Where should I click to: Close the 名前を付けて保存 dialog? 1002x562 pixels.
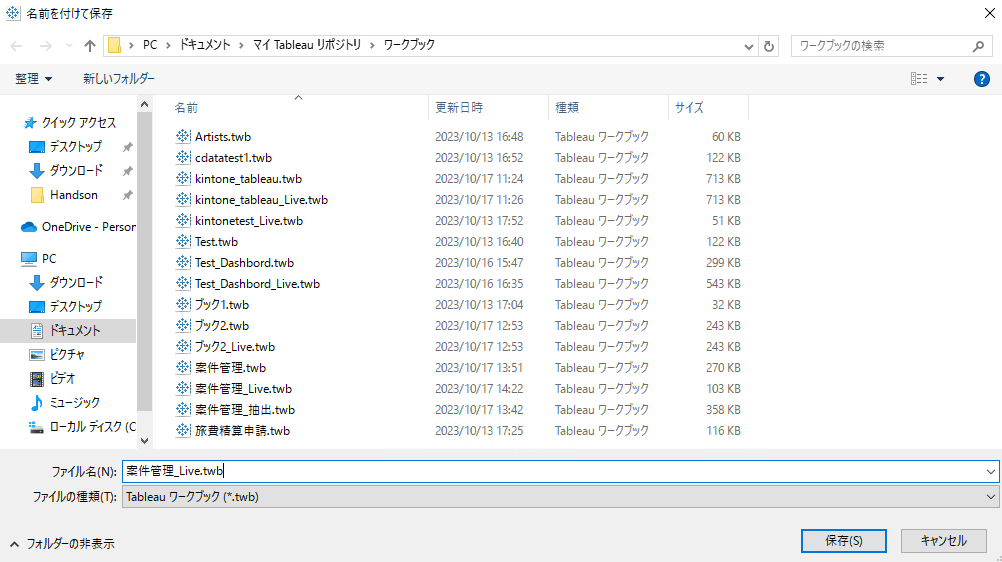tap(989, 13)
